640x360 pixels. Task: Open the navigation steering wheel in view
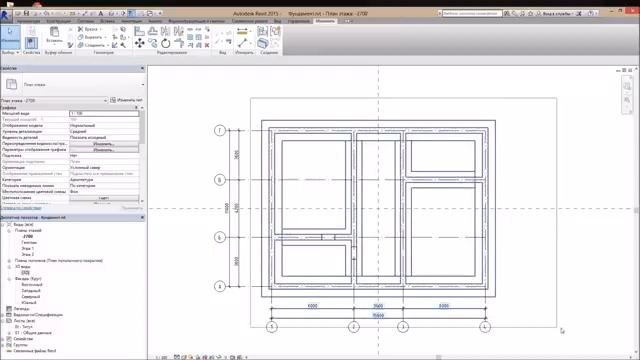click(627, 86)
